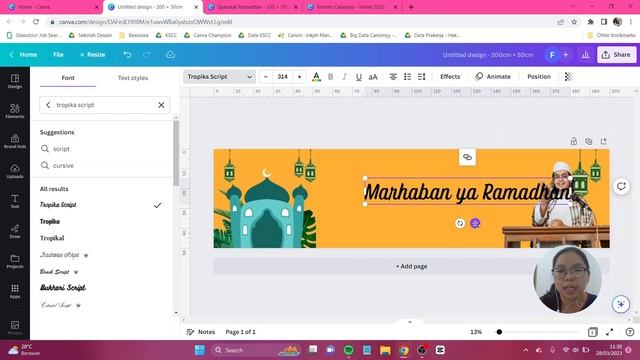Open Animate options
The image size is (640, 360).
493,77
